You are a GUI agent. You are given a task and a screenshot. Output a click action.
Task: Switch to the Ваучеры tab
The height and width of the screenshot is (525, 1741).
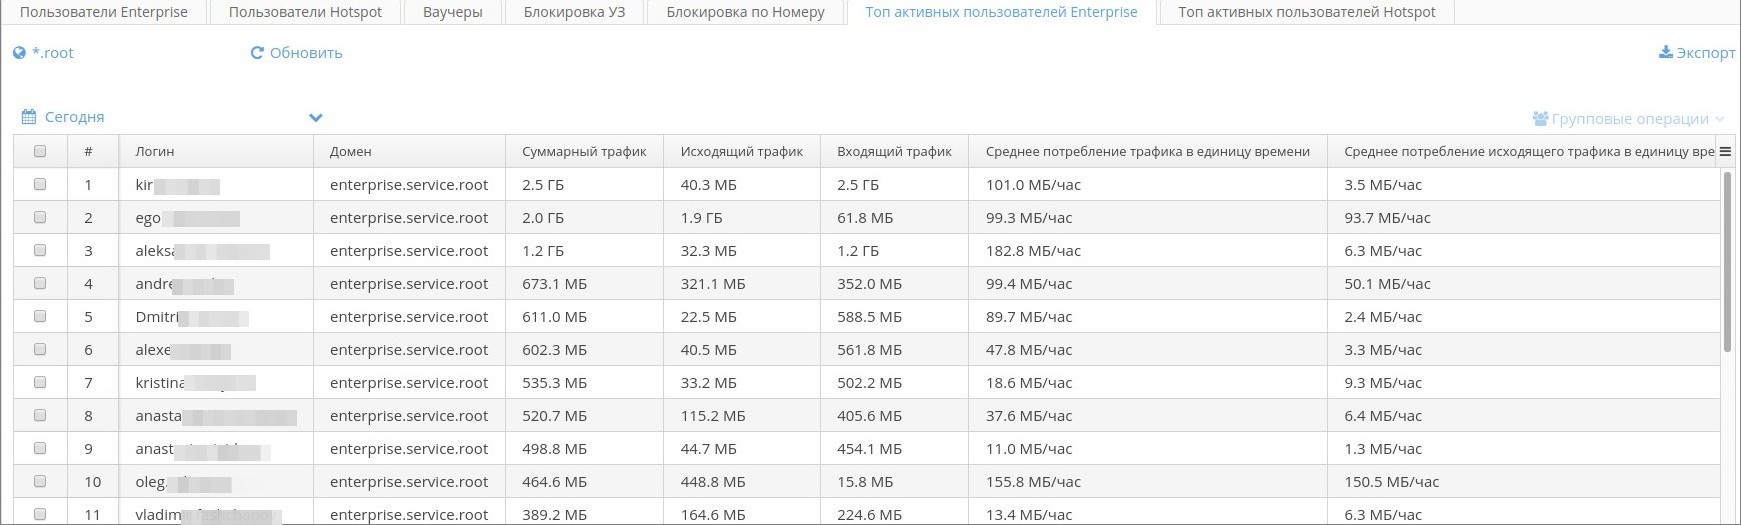point(453,12)
